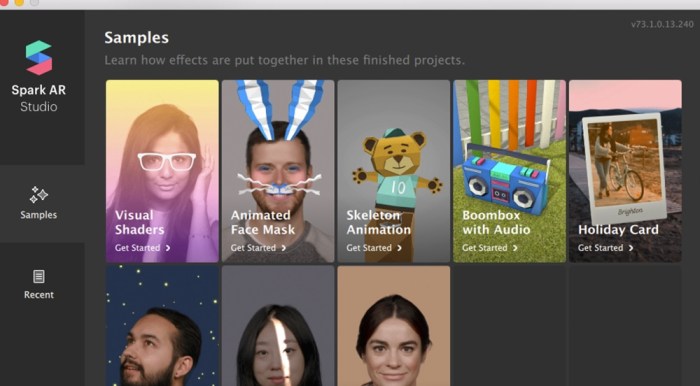Viewport: 700px width, 386px height.
Task: Open the sample with light streak on face
Action: pos(278,326)
